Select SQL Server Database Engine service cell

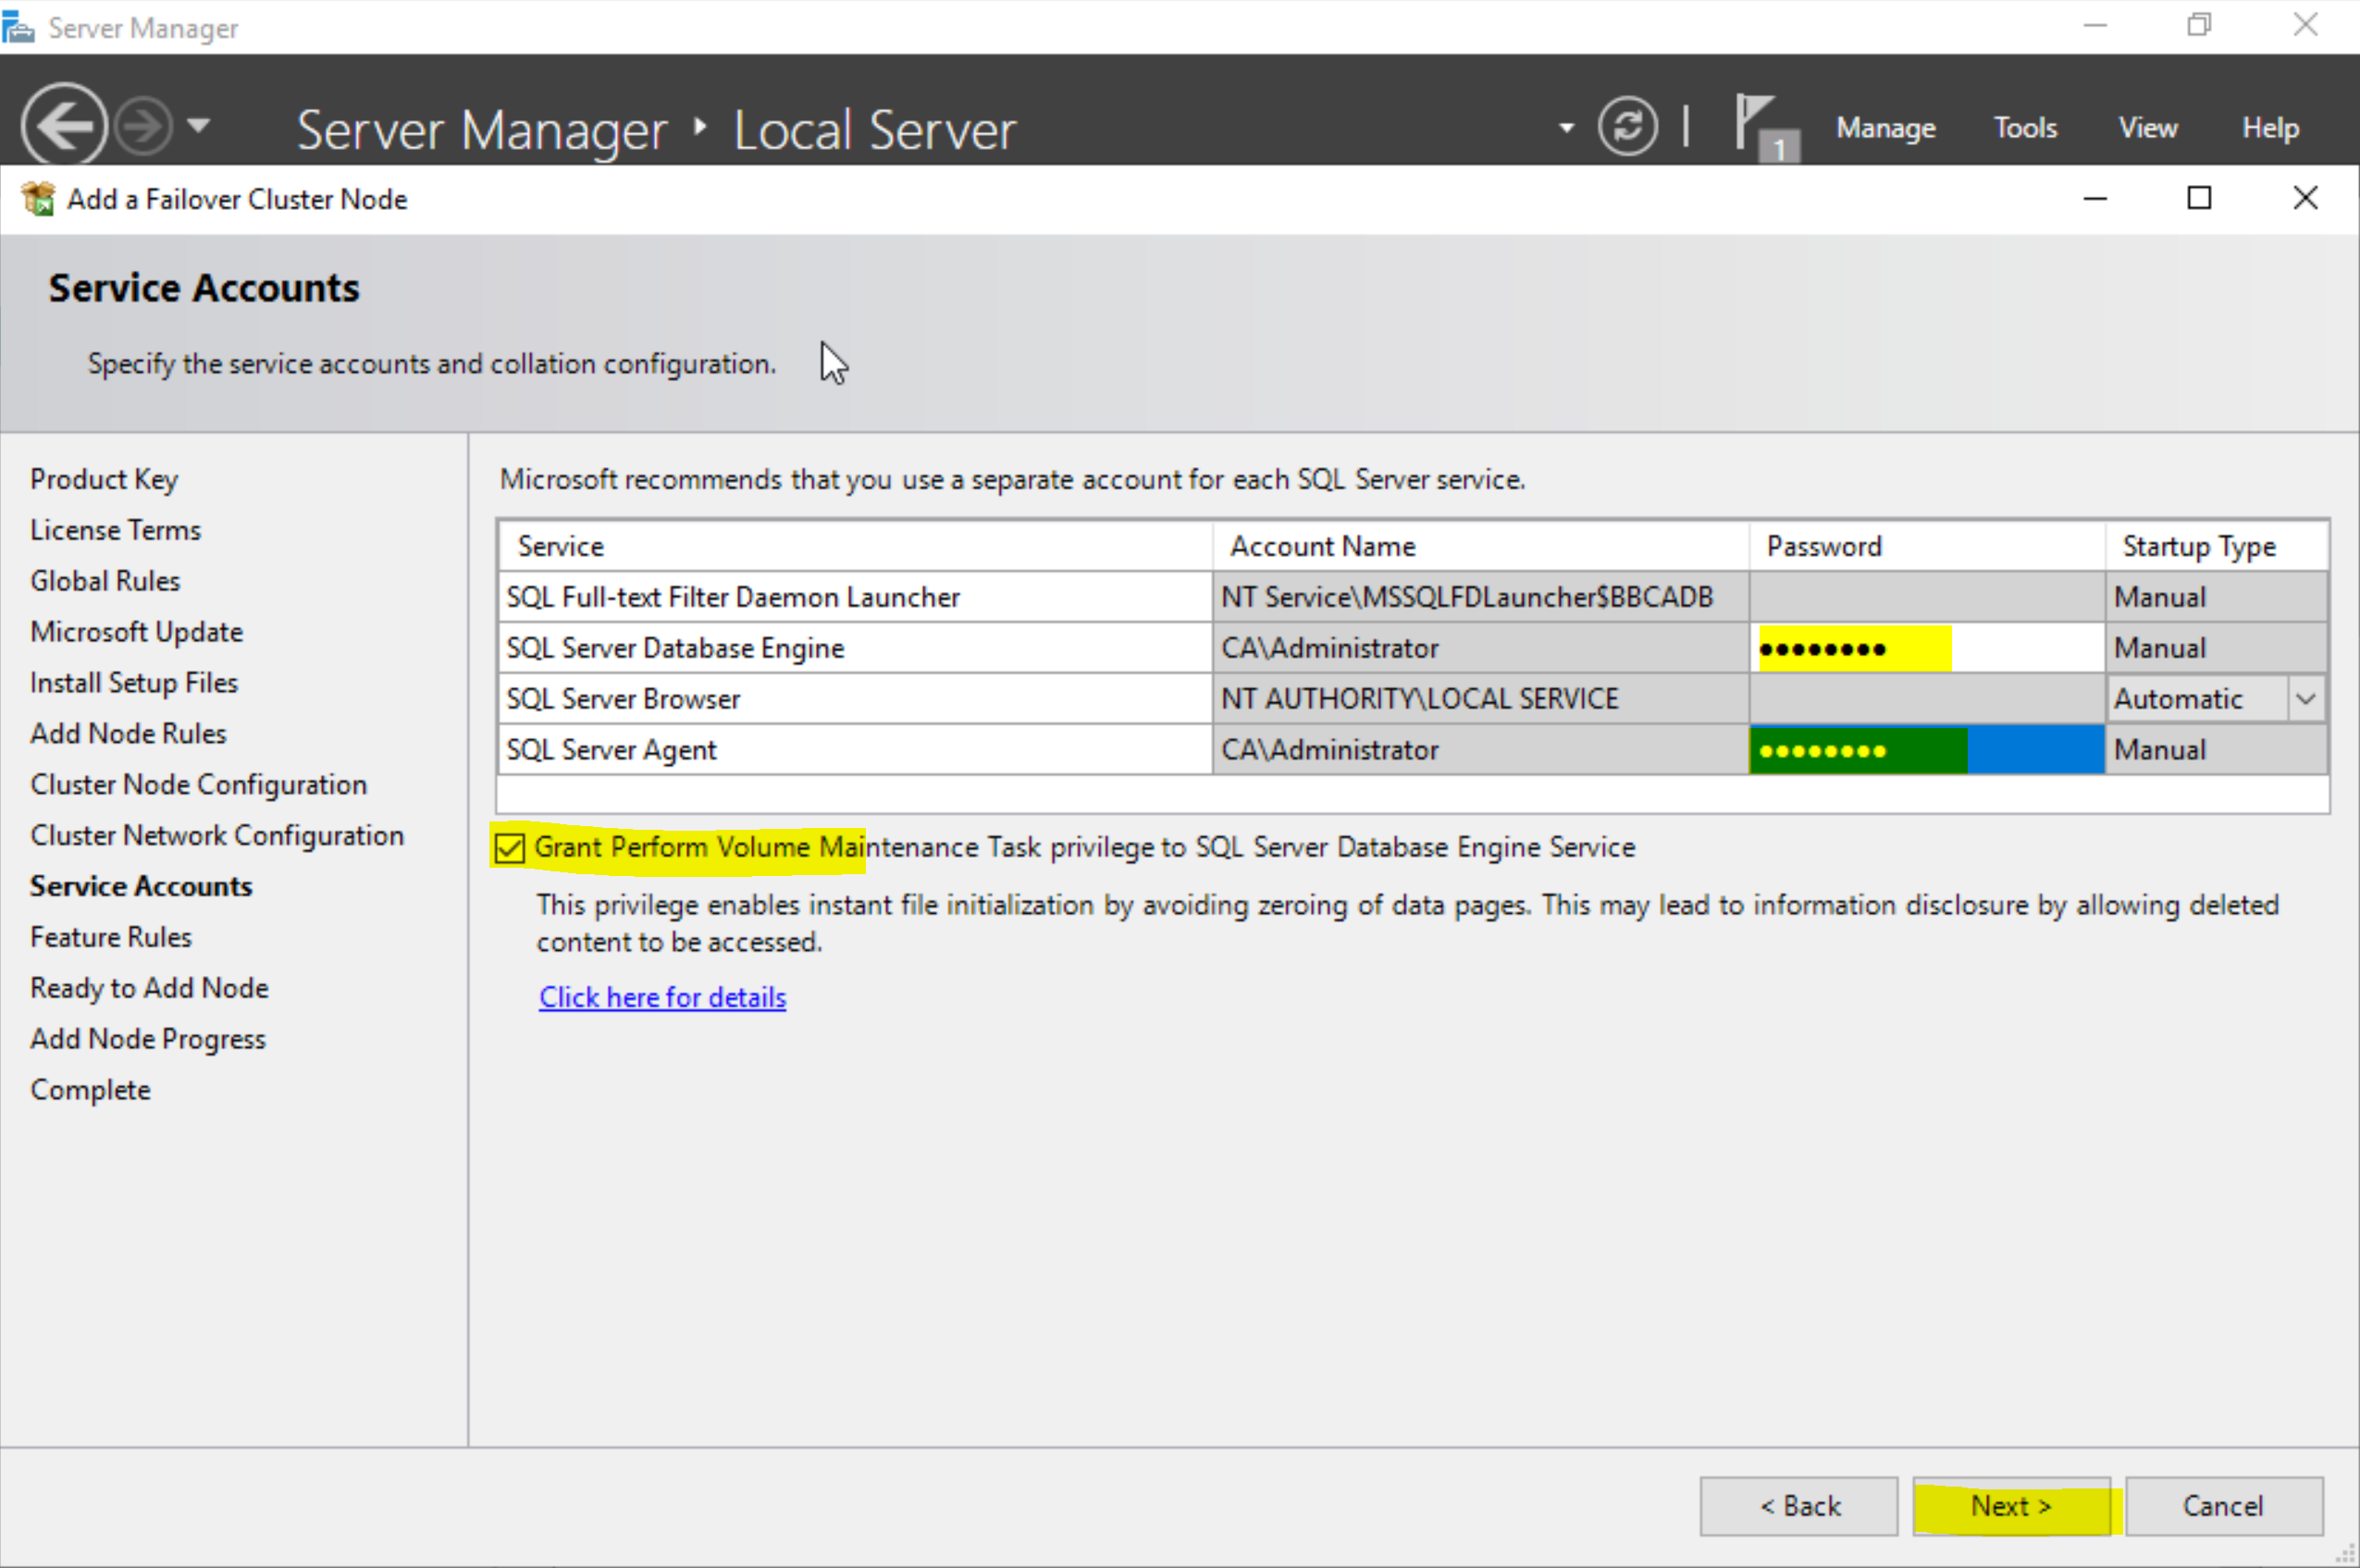tap(855, 648)
